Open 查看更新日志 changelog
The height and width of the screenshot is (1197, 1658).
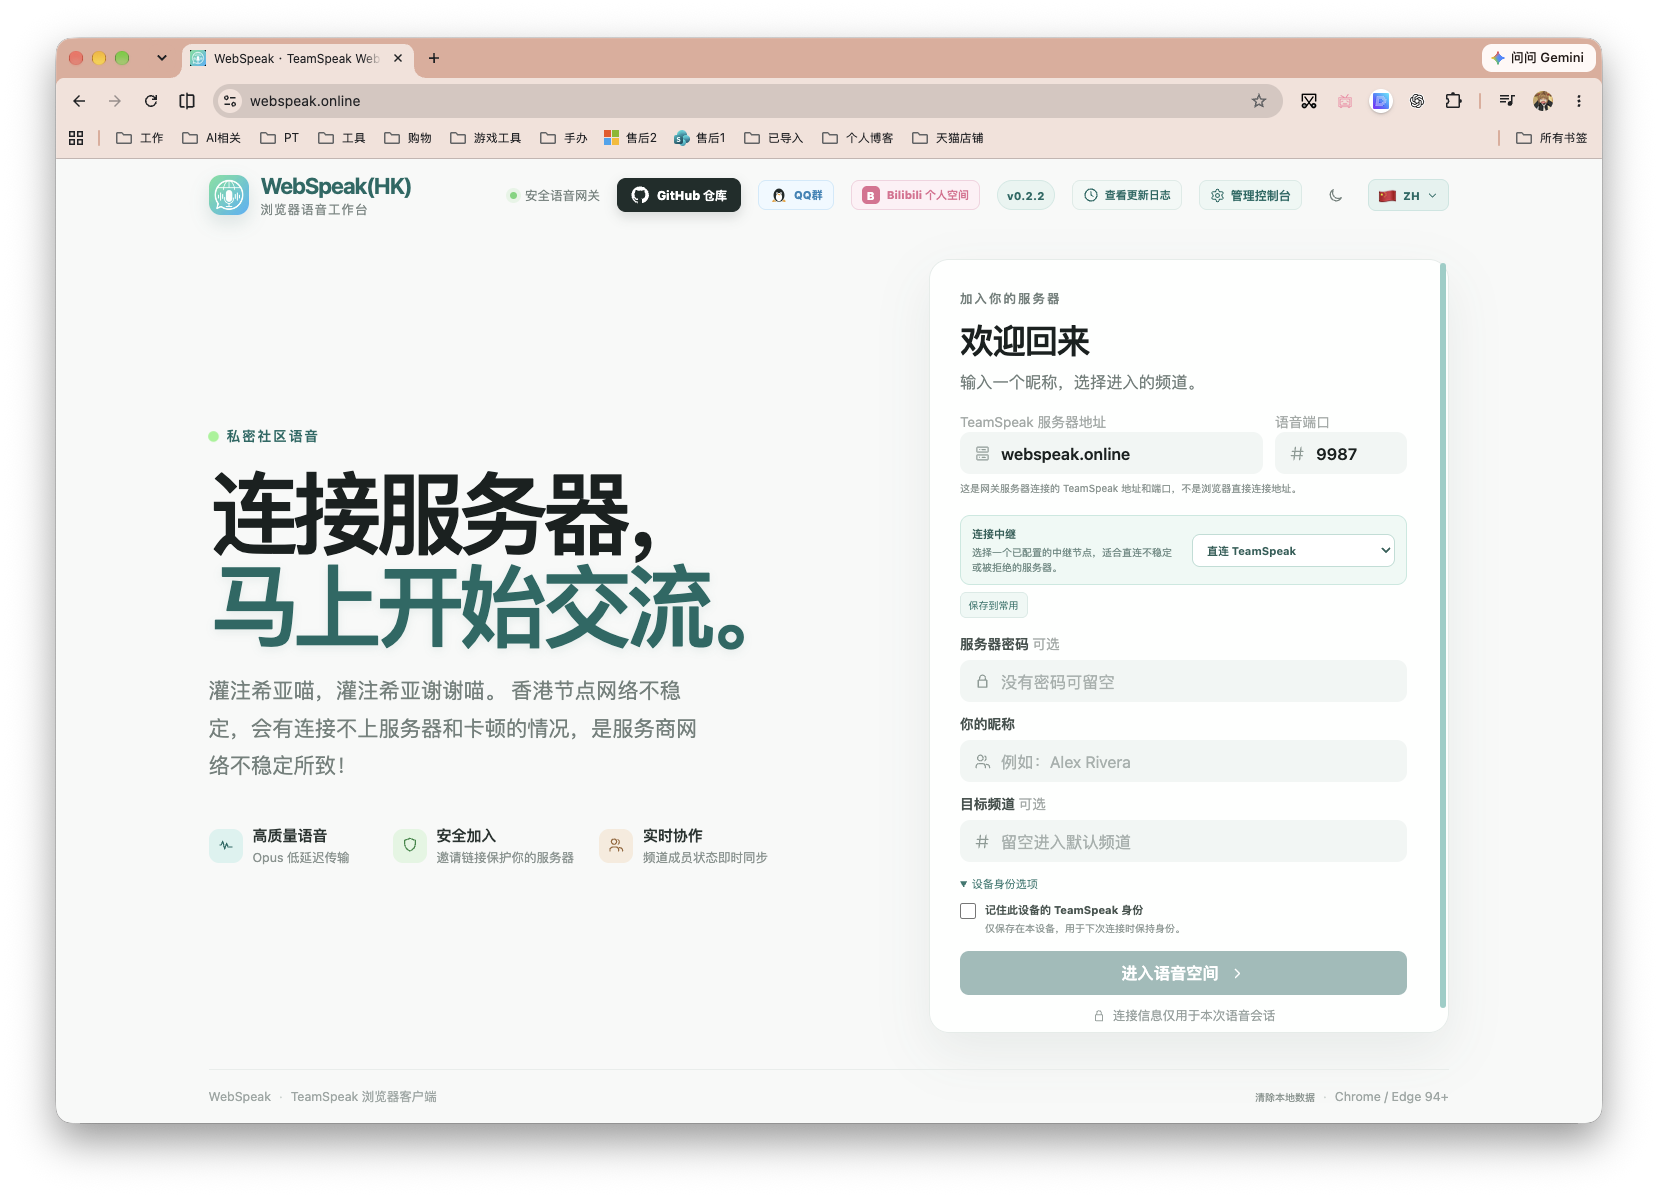1127,195
